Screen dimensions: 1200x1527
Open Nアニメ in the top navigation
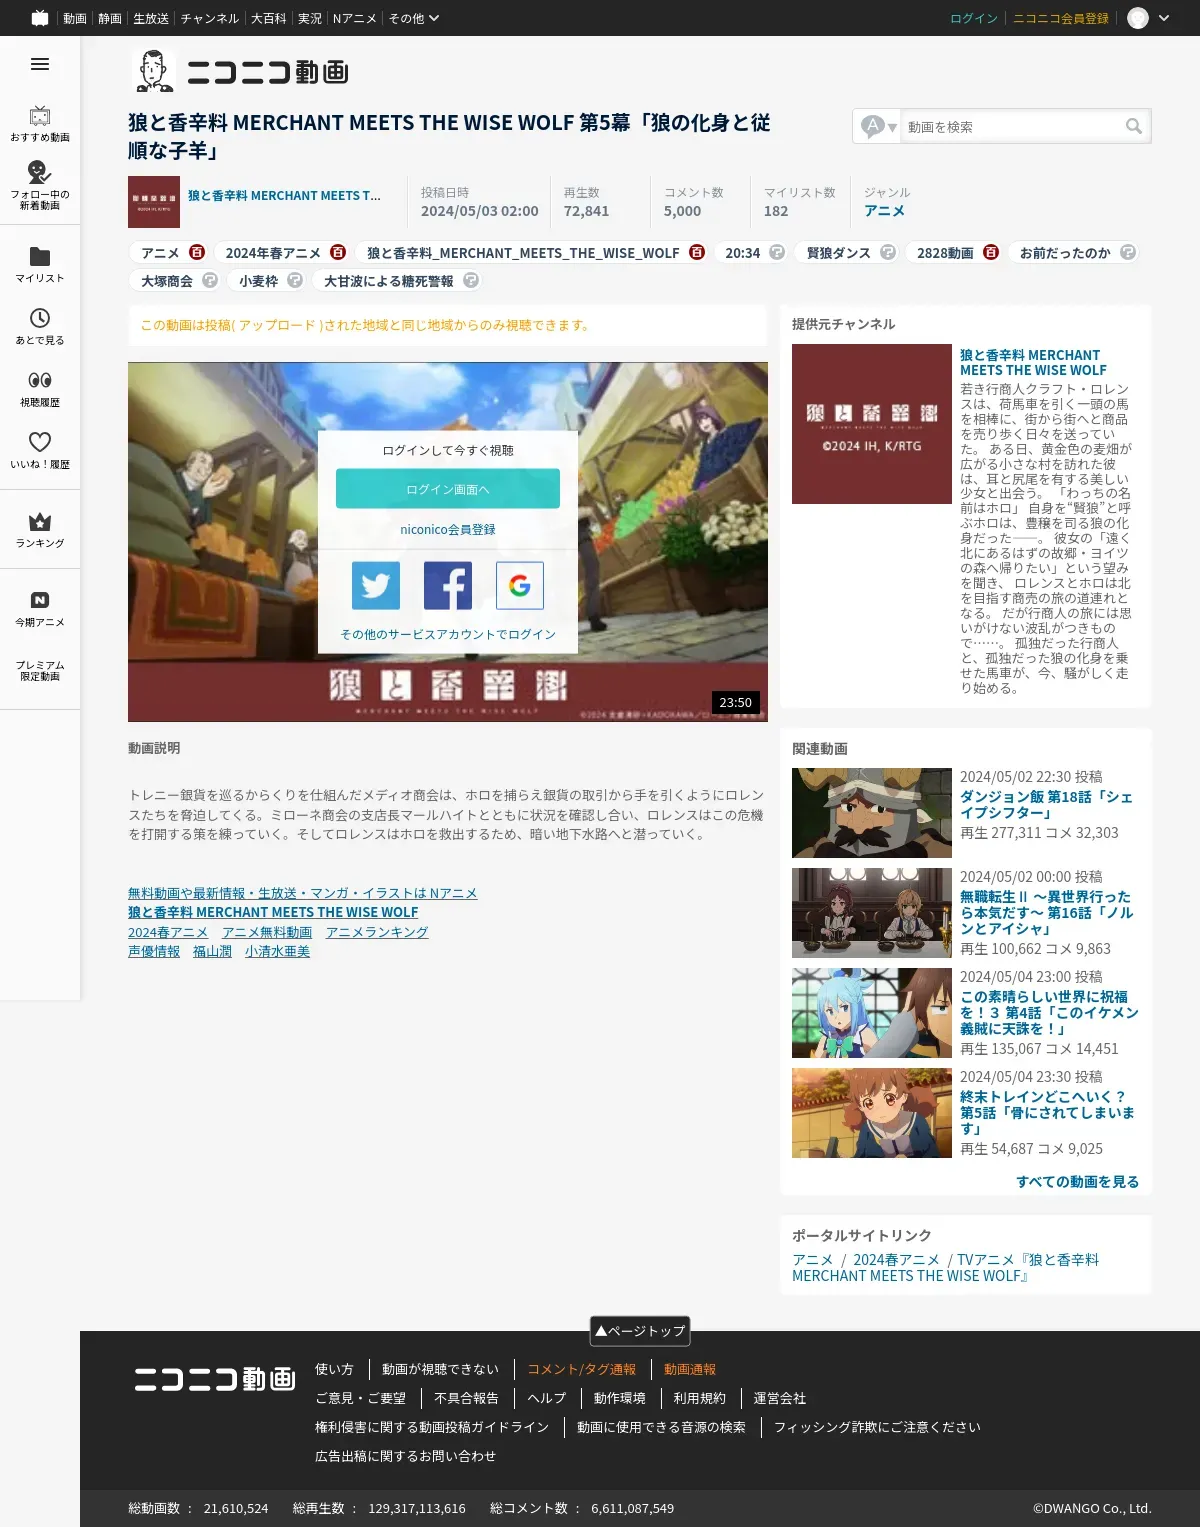[x=355, y=18]
